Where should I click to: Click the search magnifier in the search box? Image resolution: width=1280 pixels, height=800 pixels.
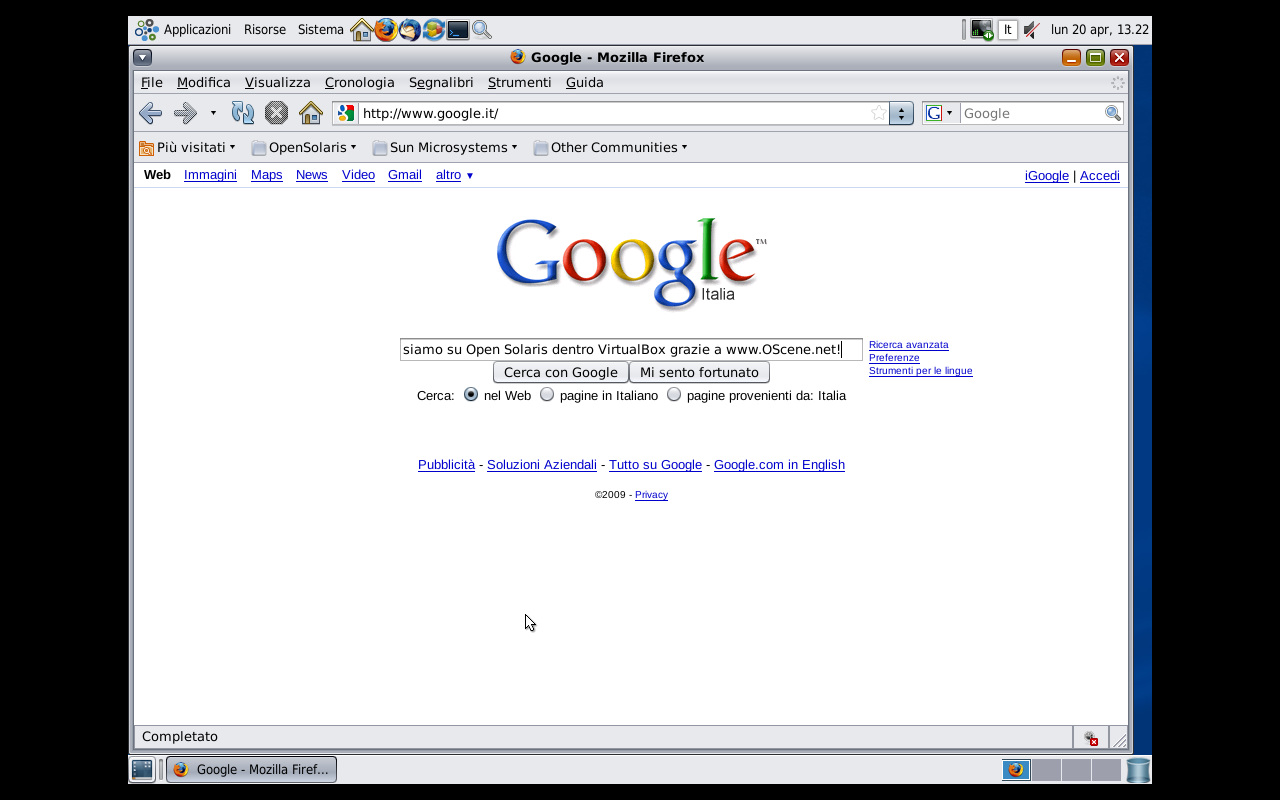(1112, 113)
